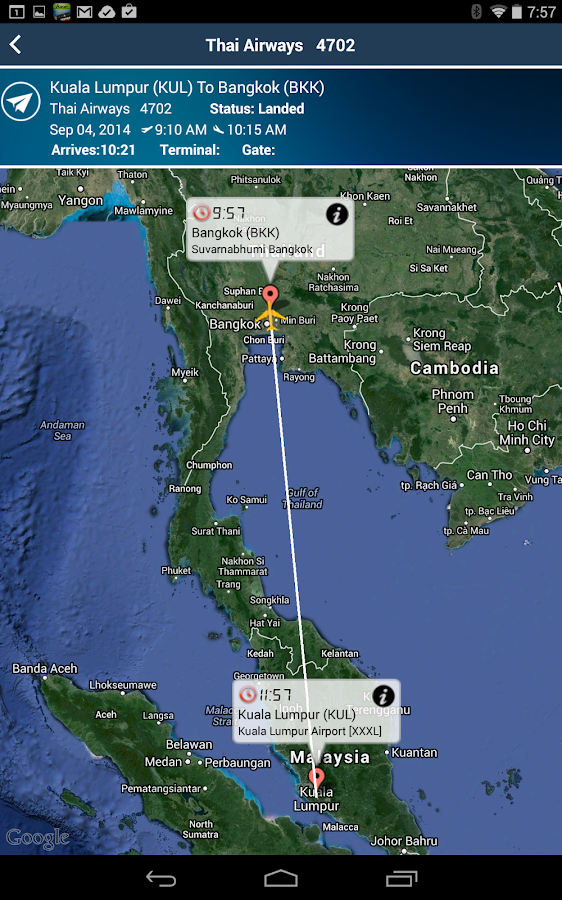Screen dimensions: 562x900
Task: Tap clock icon in Bangkok callout
Action: 201,213
